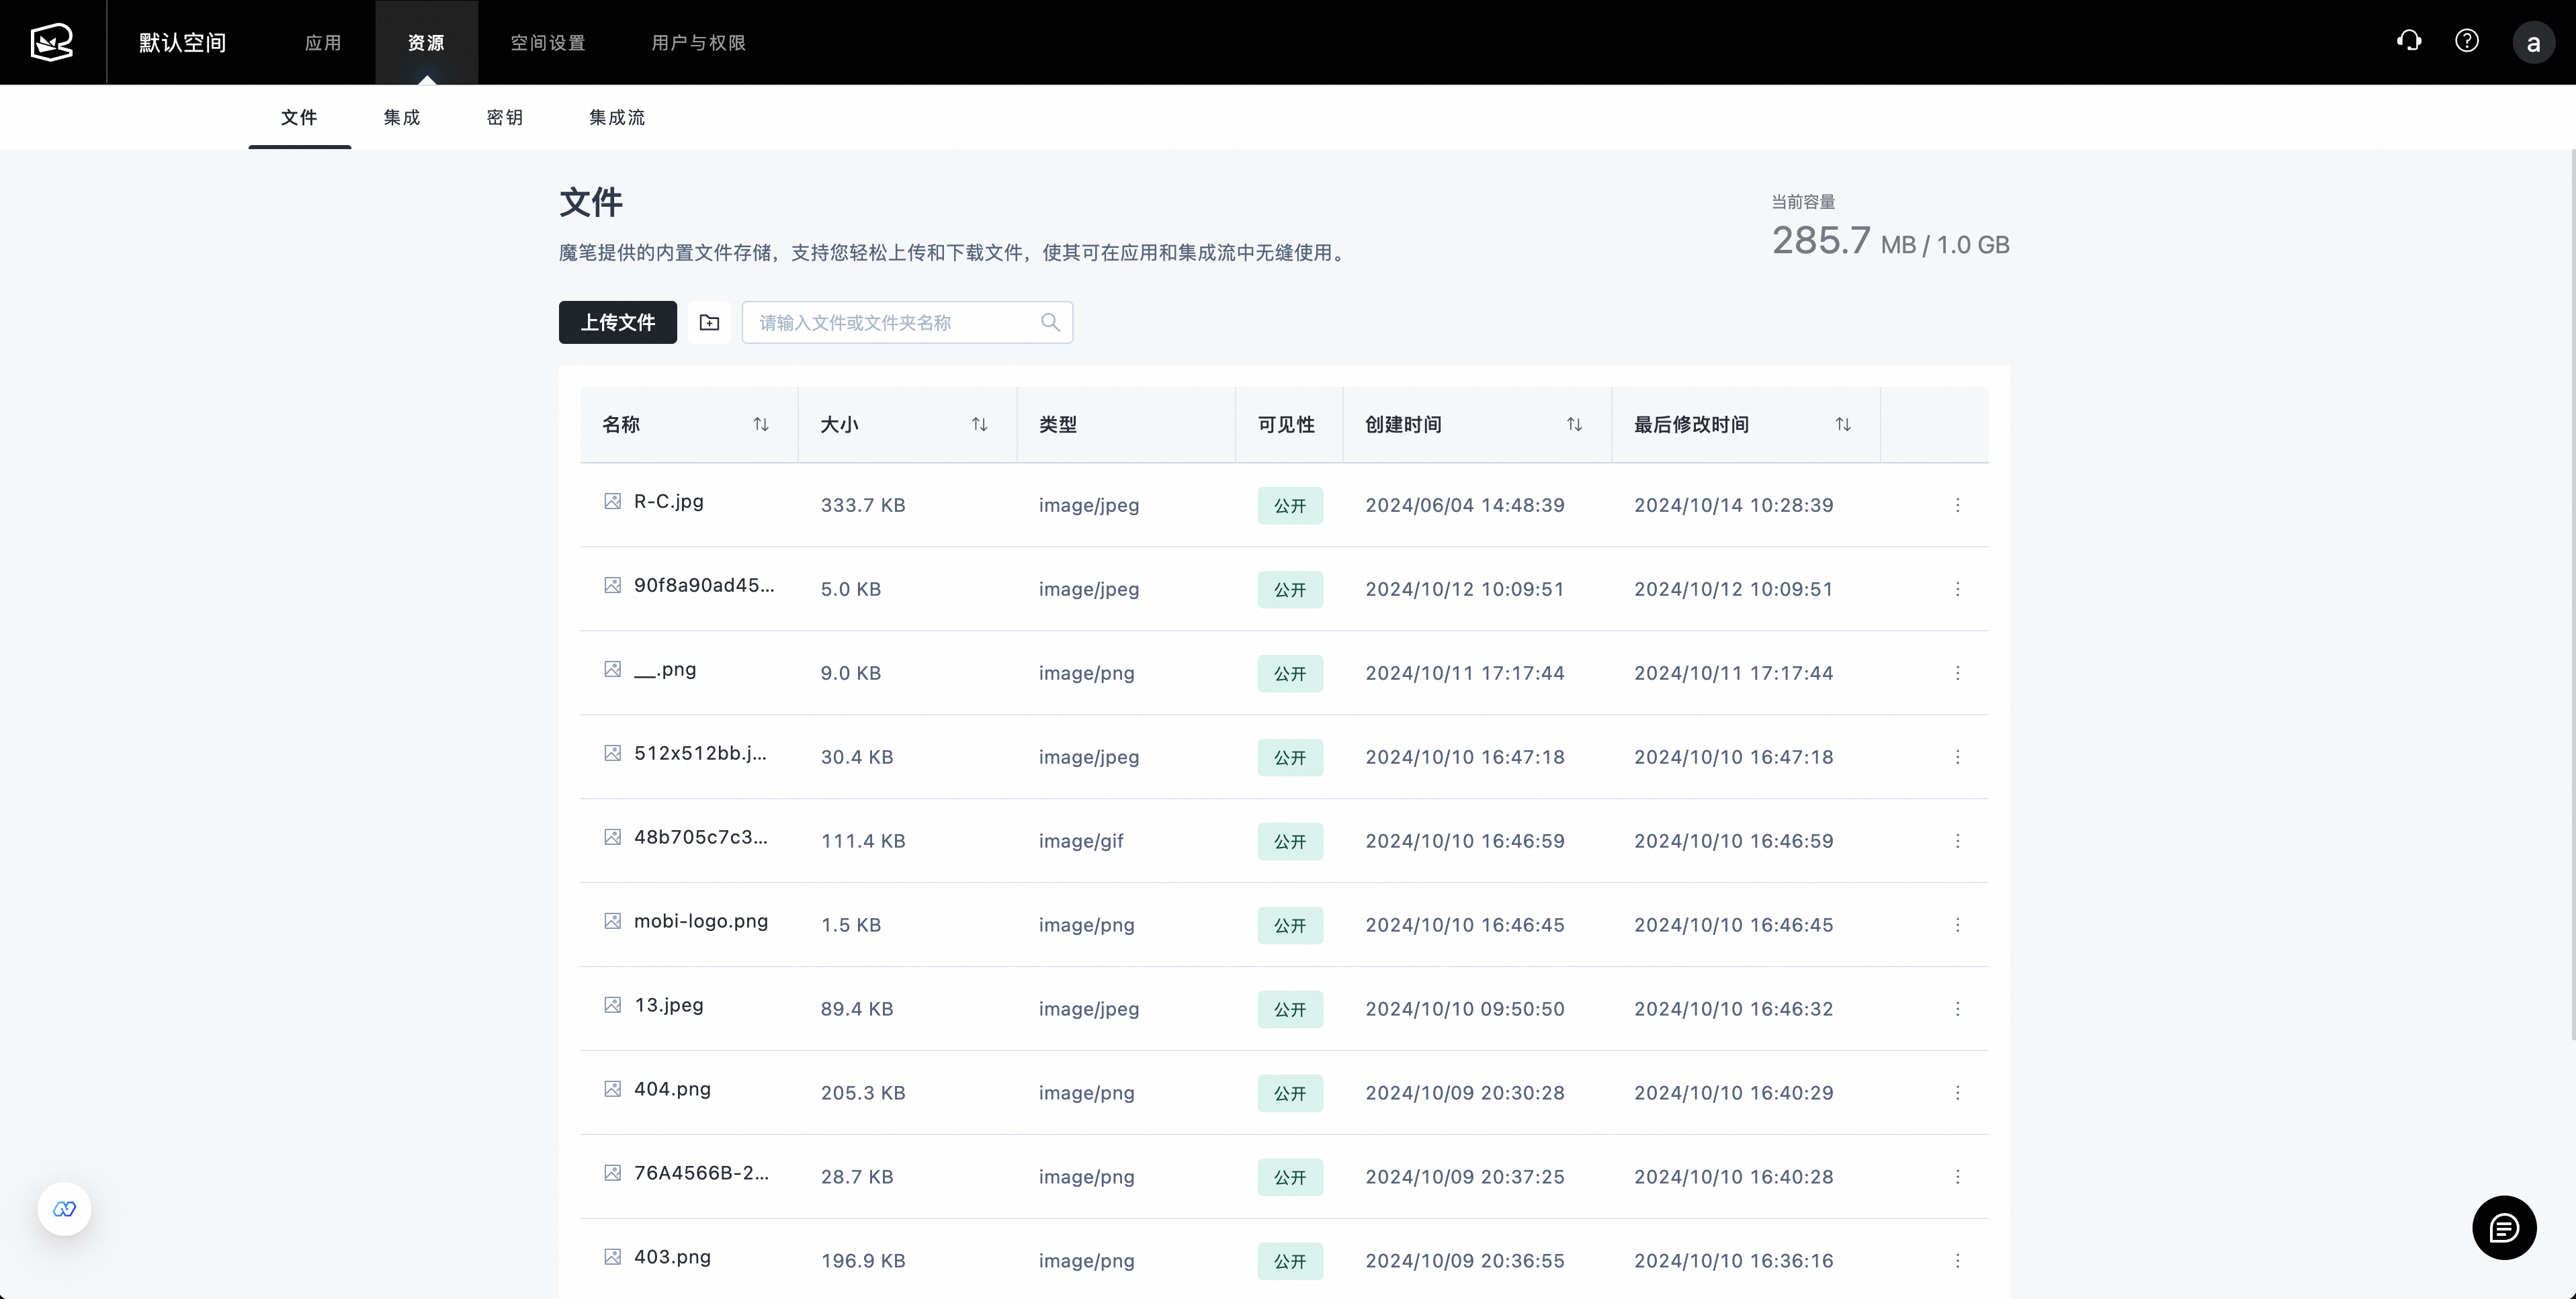
Task: Click created time 2024/06/04 14:48:39
Action: (1465, 505)
